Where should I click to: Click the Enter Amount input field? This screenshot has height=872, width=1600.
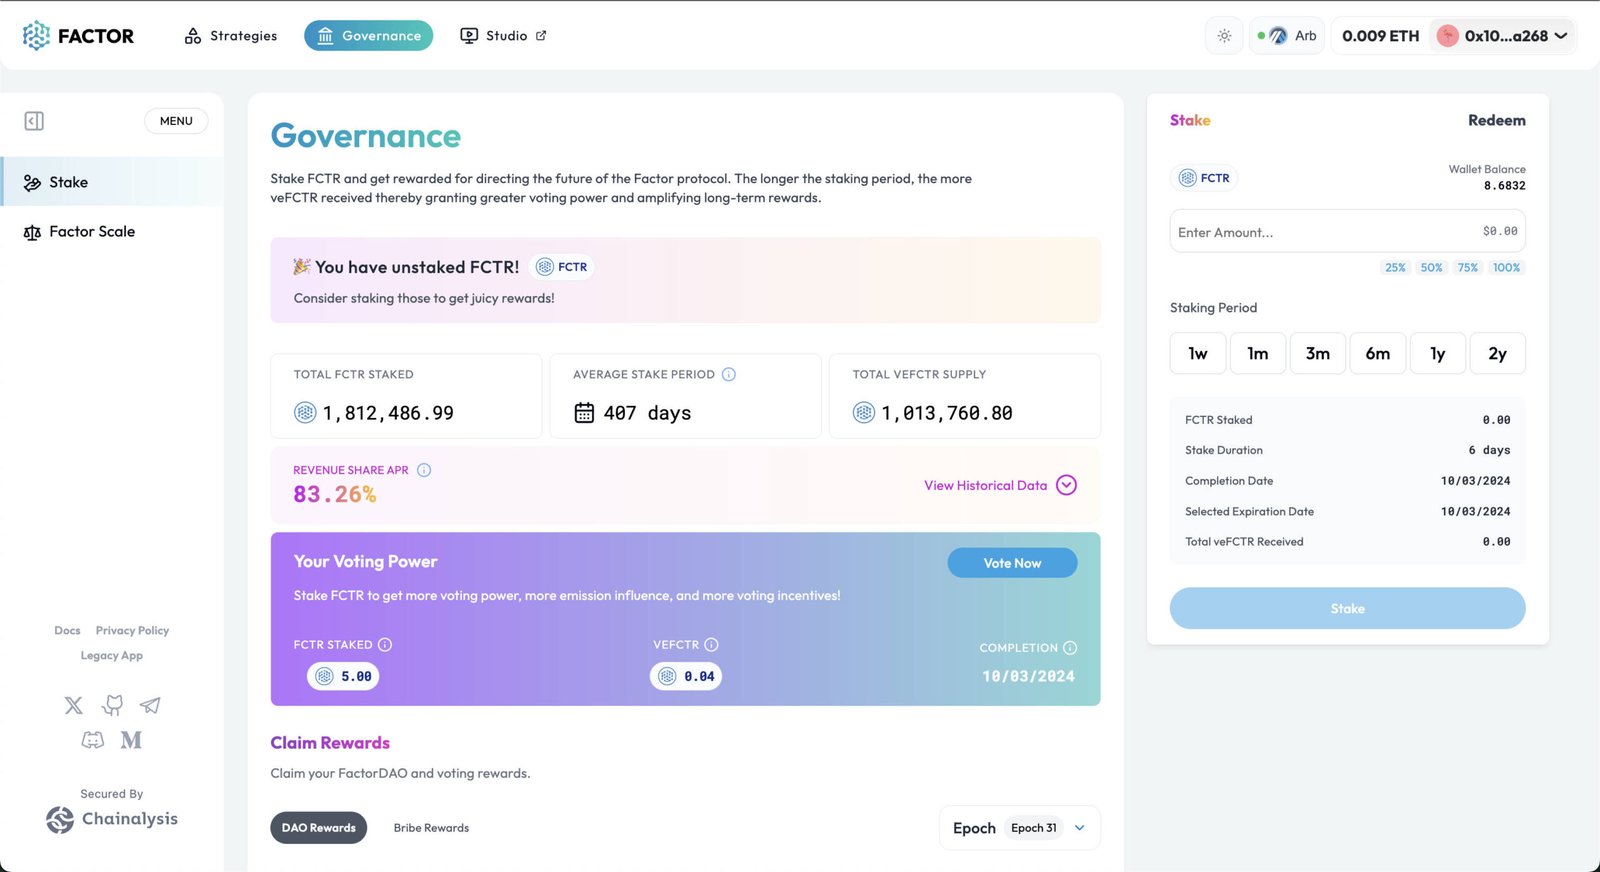coord(1320,232)
